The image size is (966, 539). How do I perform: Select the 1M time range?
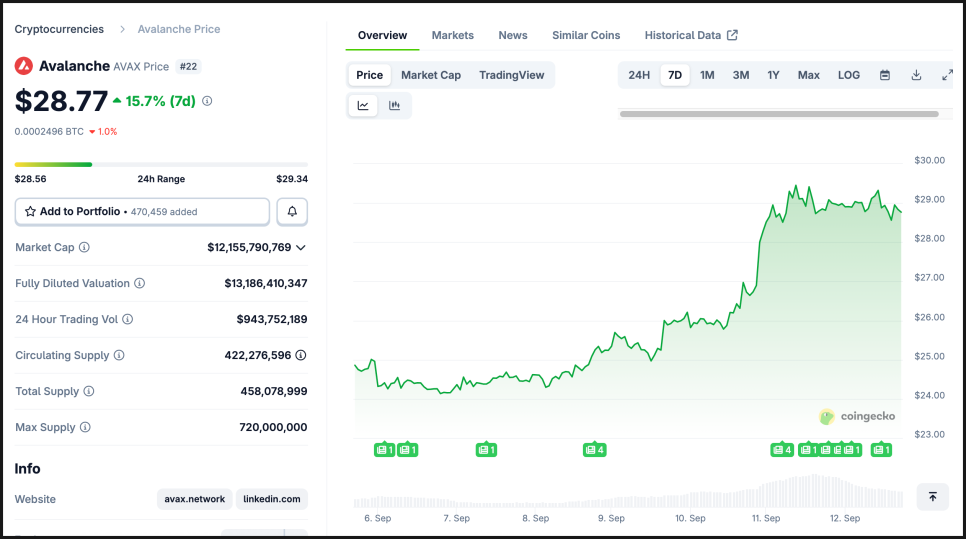(x=707, y=75)
